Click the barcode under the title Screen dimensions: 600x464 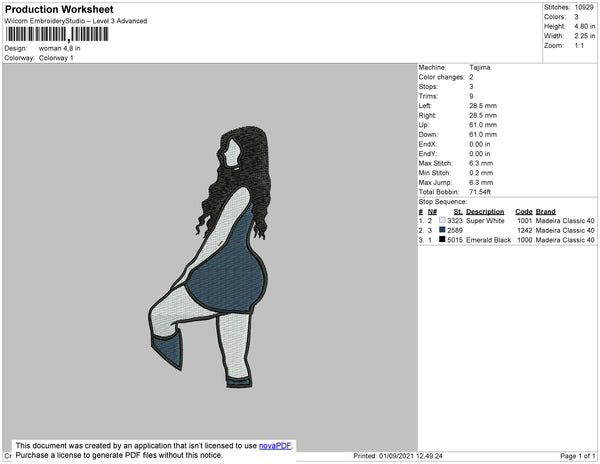(57, 34)
